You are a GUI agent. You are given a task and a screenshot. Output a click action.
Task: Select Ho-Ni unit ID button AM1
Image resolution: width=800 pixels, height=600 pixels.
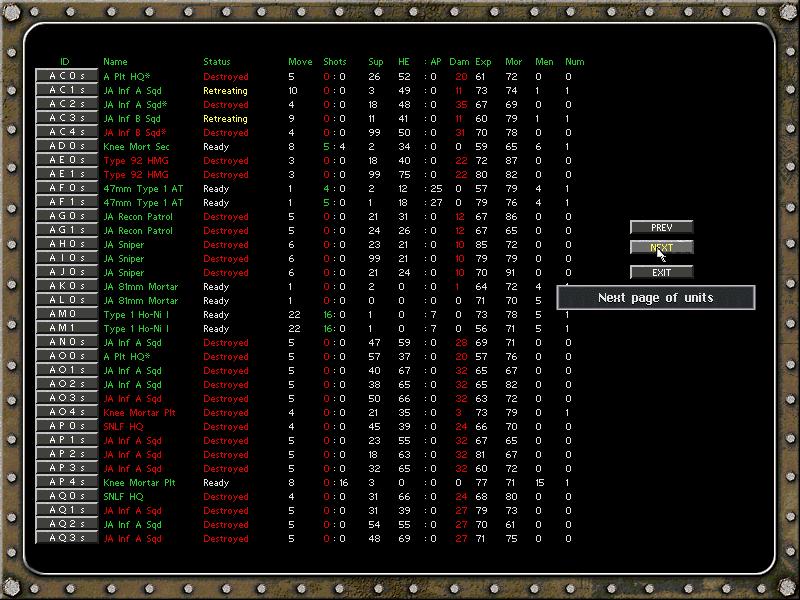tap(67, 328)
